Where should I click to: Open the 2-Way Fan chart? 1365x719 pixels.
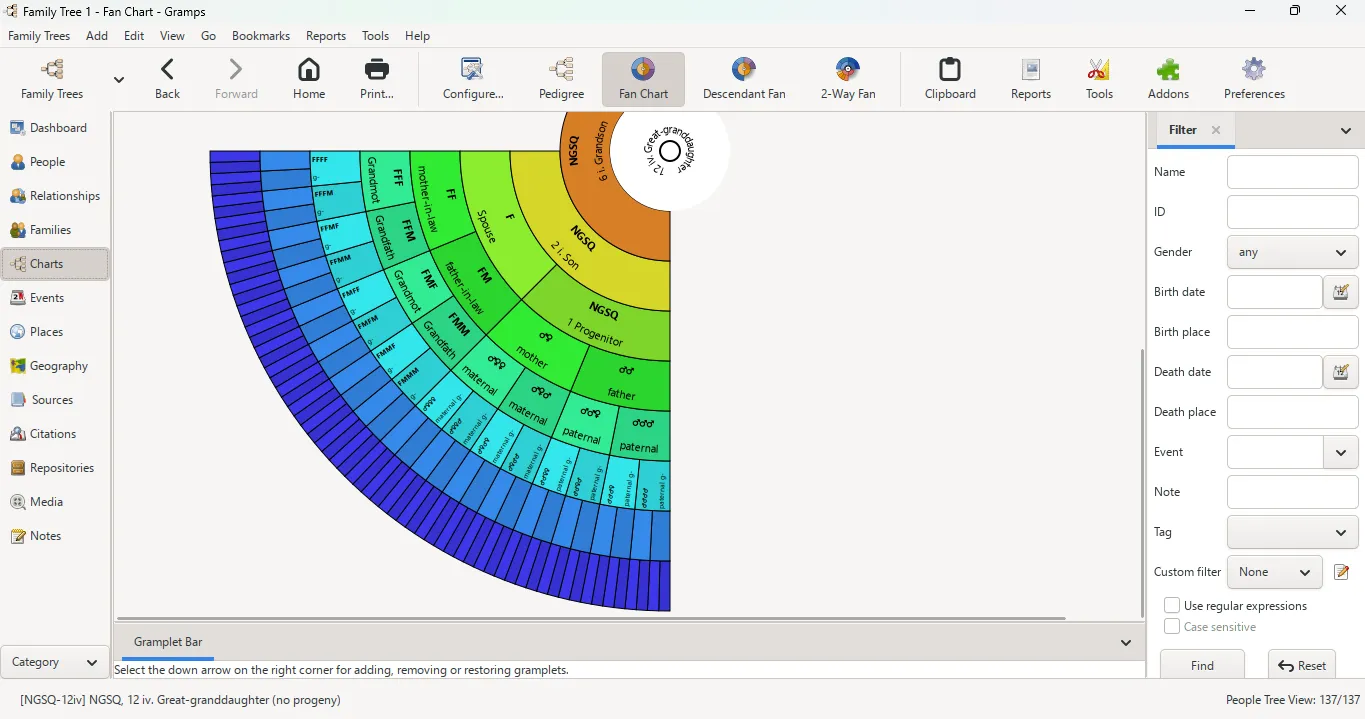(847, 79)
